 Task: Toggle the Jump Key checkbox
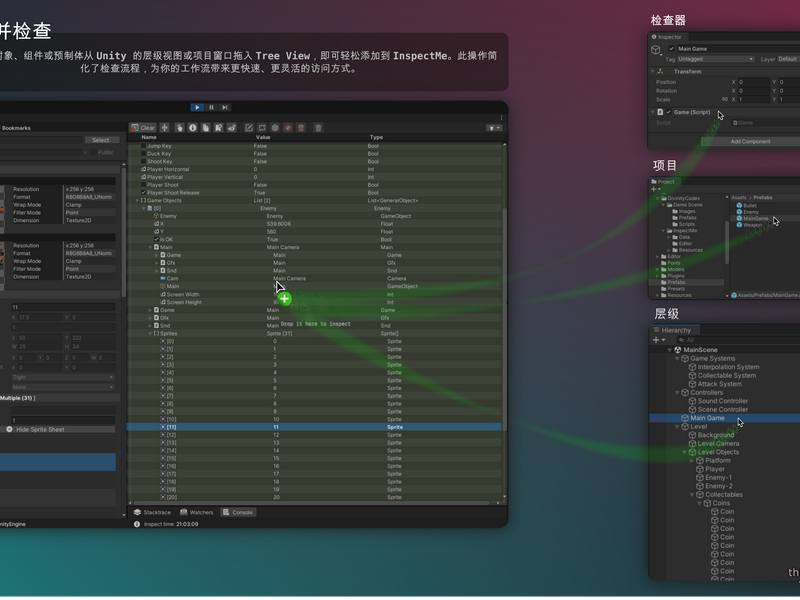point(143,146)
